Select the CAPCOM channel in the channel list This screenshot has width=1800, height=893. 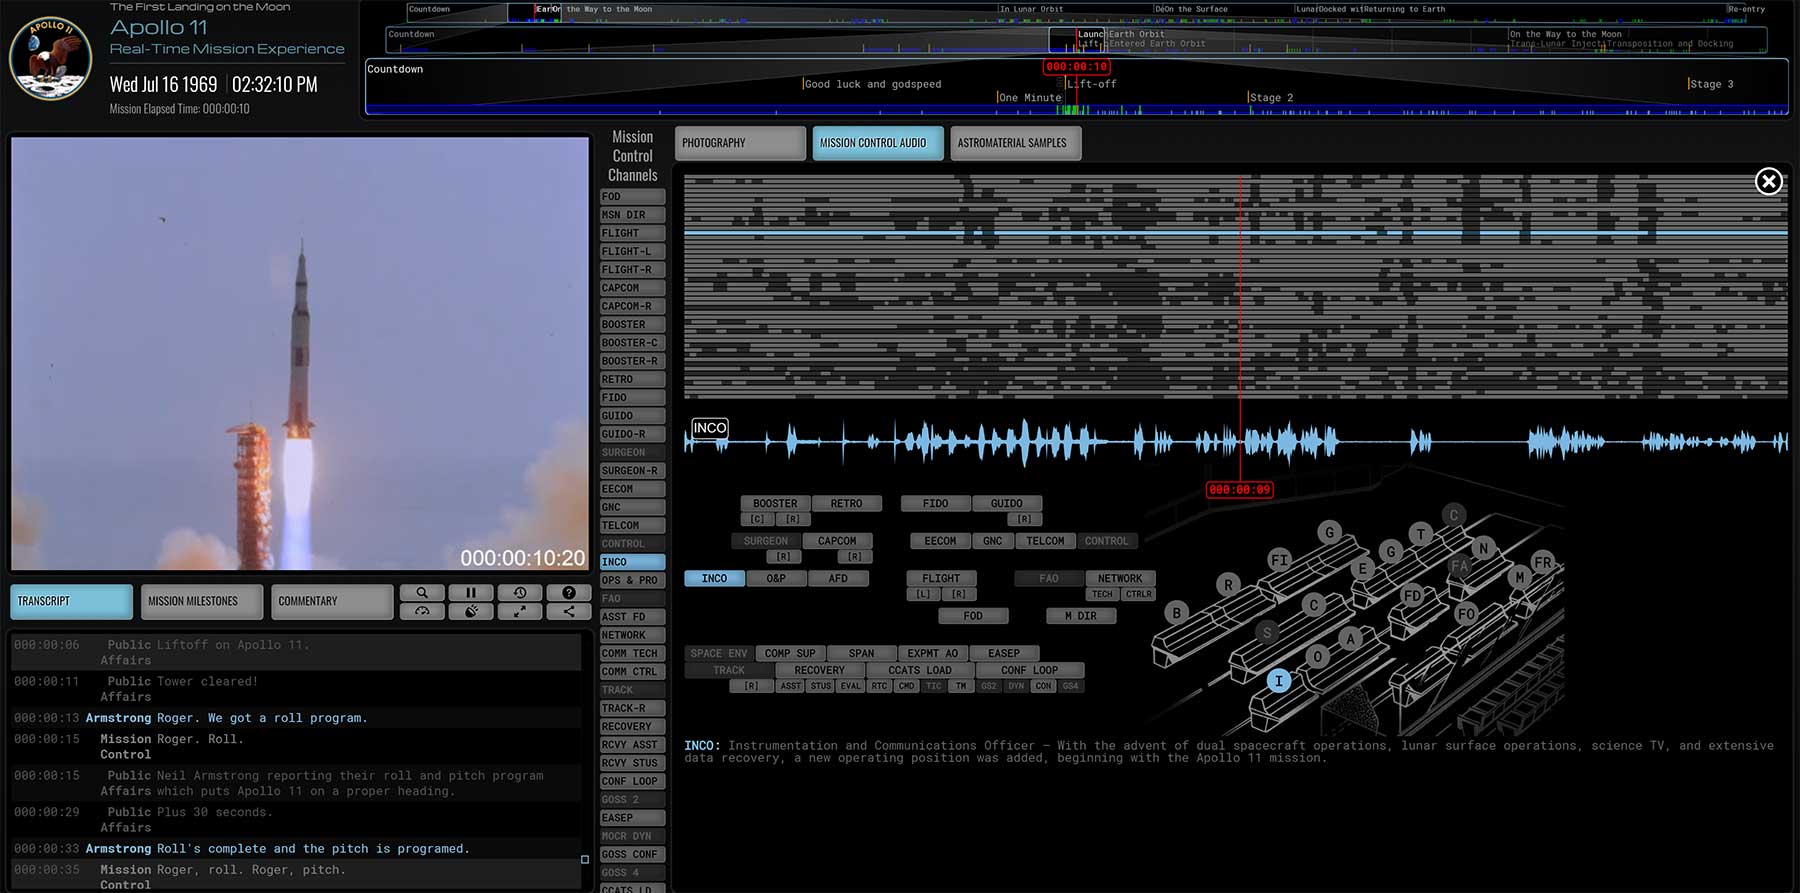pos(631,288)
